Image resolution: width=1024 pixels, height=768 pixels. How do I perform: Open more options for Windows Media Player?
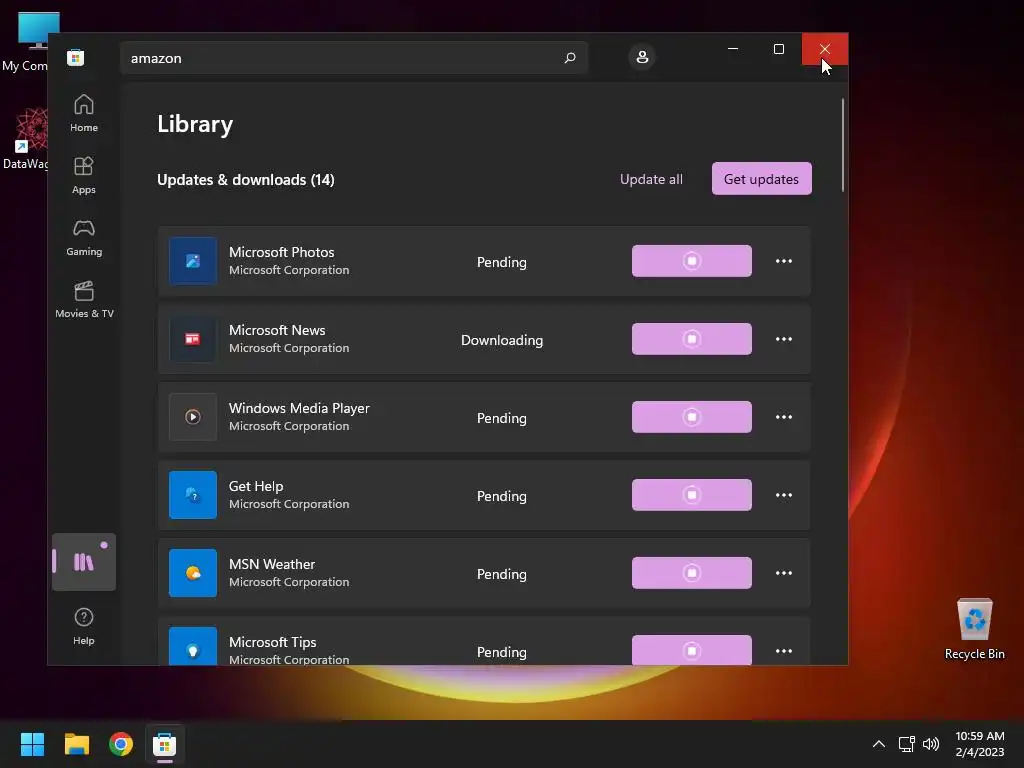coord(784,417)
